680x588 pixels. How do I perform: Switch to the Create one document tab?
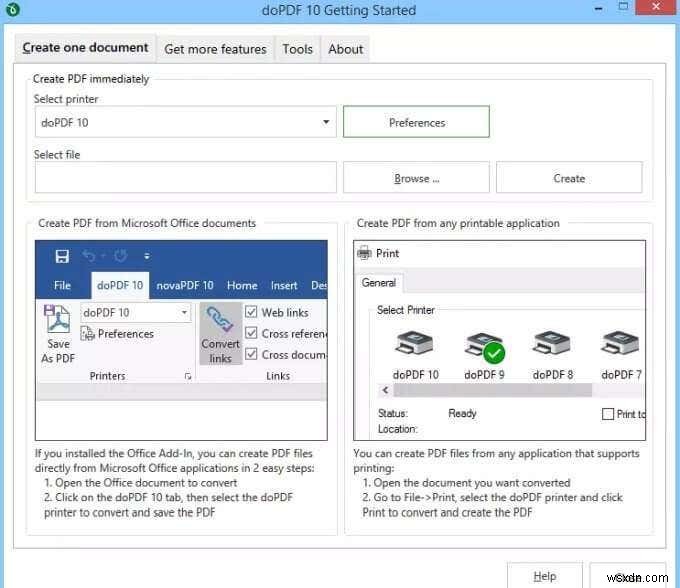85,47
